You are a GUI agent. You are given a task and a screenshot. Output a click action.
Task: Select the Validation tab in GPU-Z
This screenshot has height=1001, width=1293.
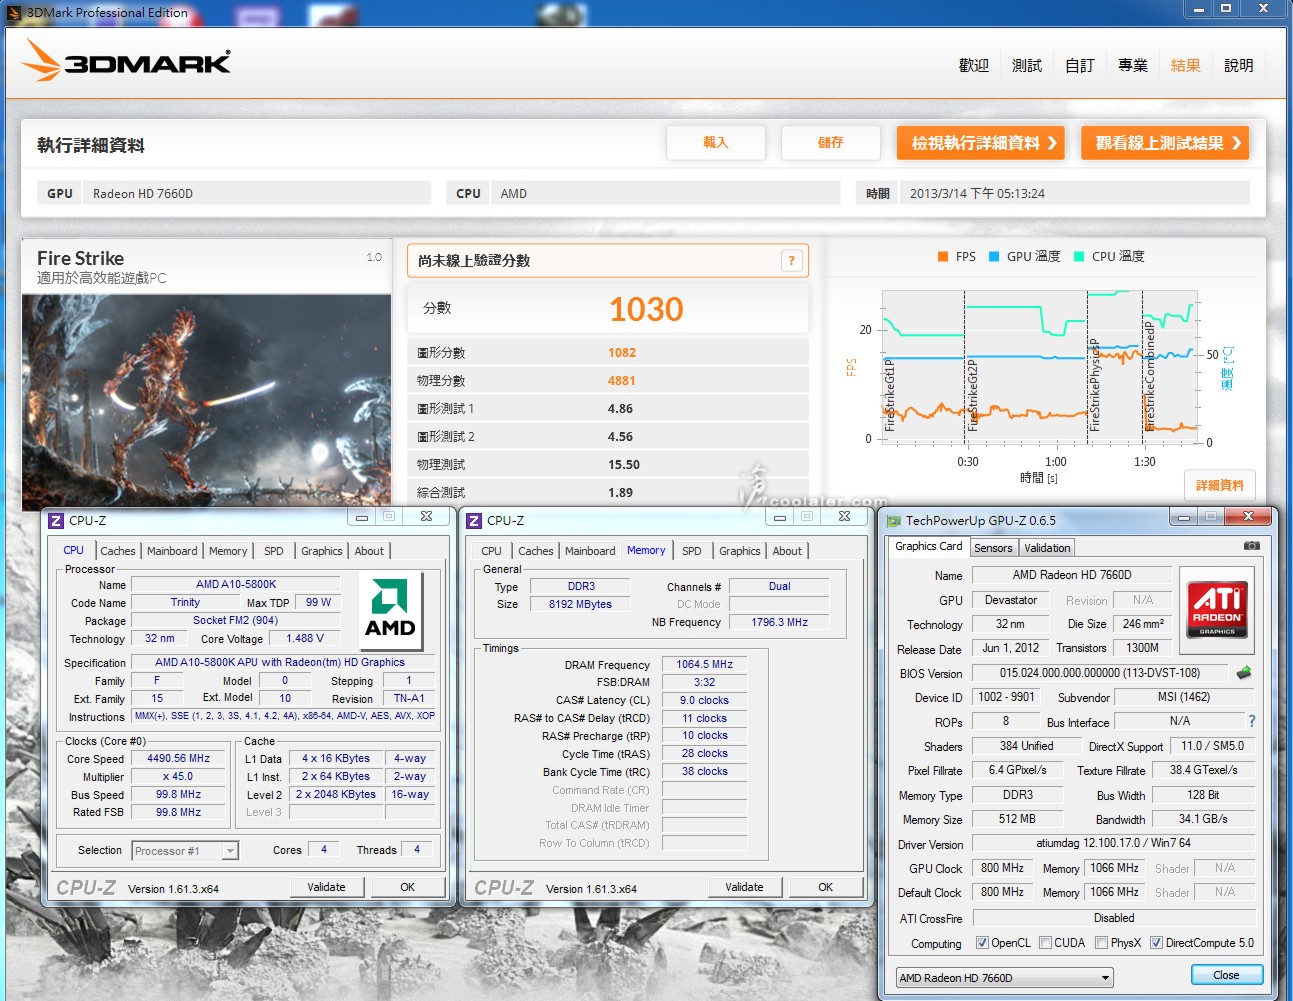click(x=1047, y=548)
